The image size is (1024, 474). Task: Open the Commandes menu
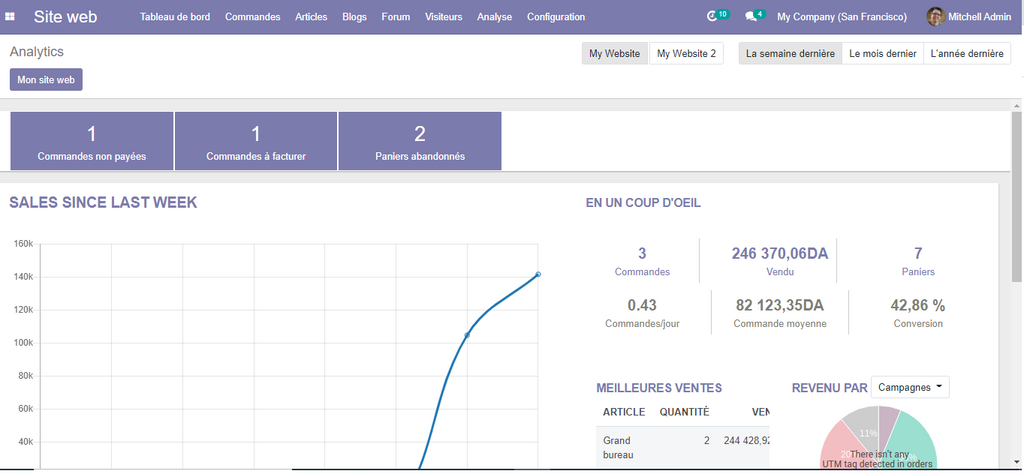252,17
